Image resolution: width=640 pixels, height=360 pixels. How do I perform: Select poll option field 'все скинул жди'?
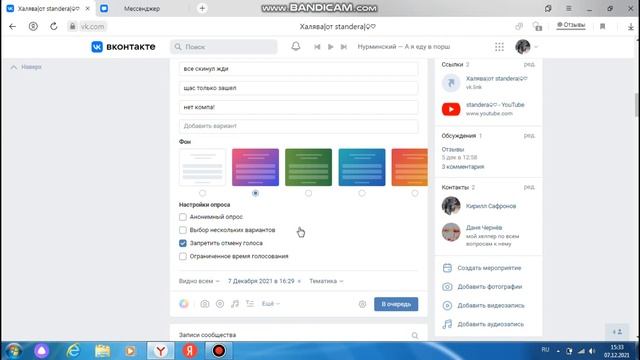[x=298, y=69]
